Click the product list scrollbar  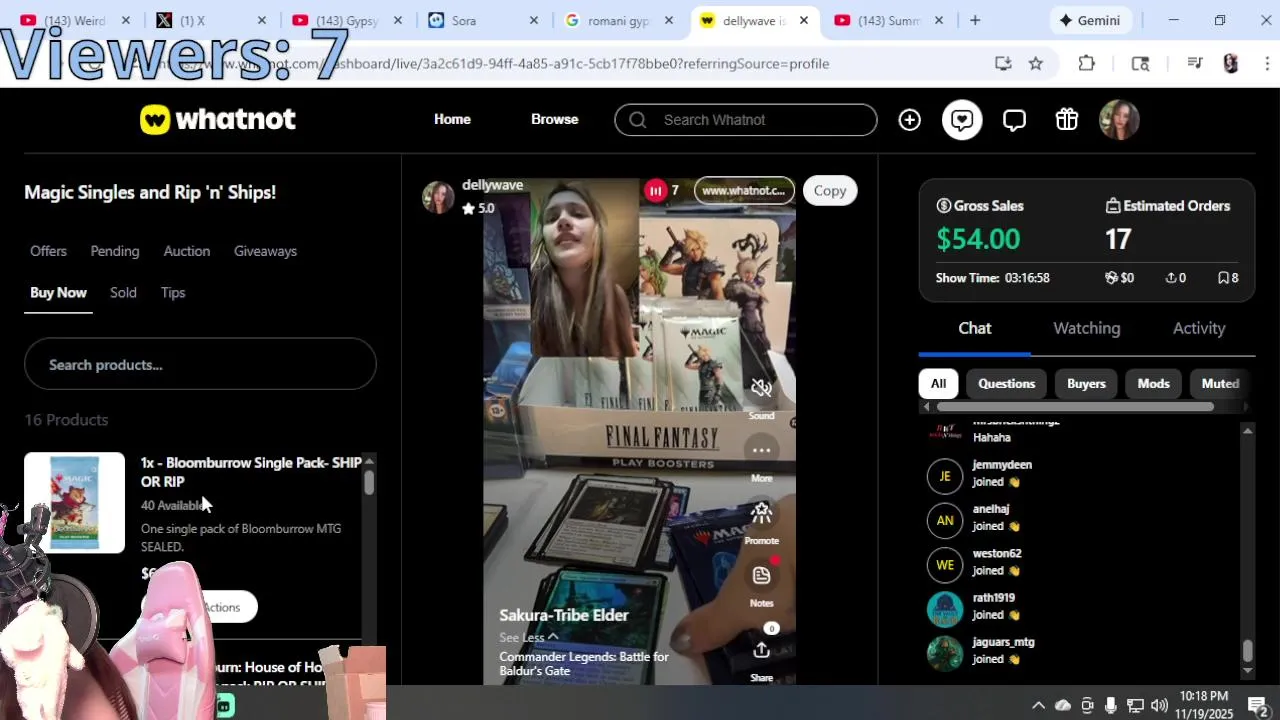[369, 482]
